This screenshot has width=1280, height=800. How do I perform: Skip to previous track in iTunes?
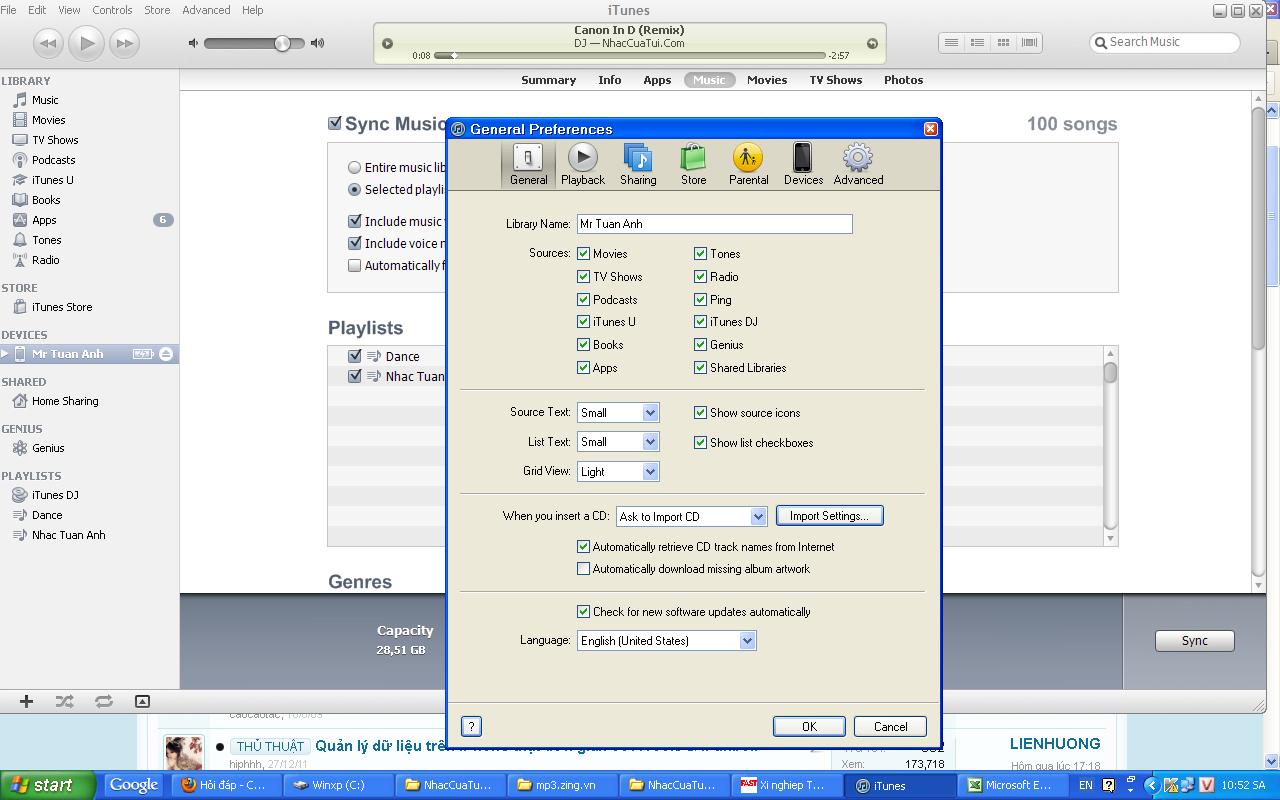48,43
